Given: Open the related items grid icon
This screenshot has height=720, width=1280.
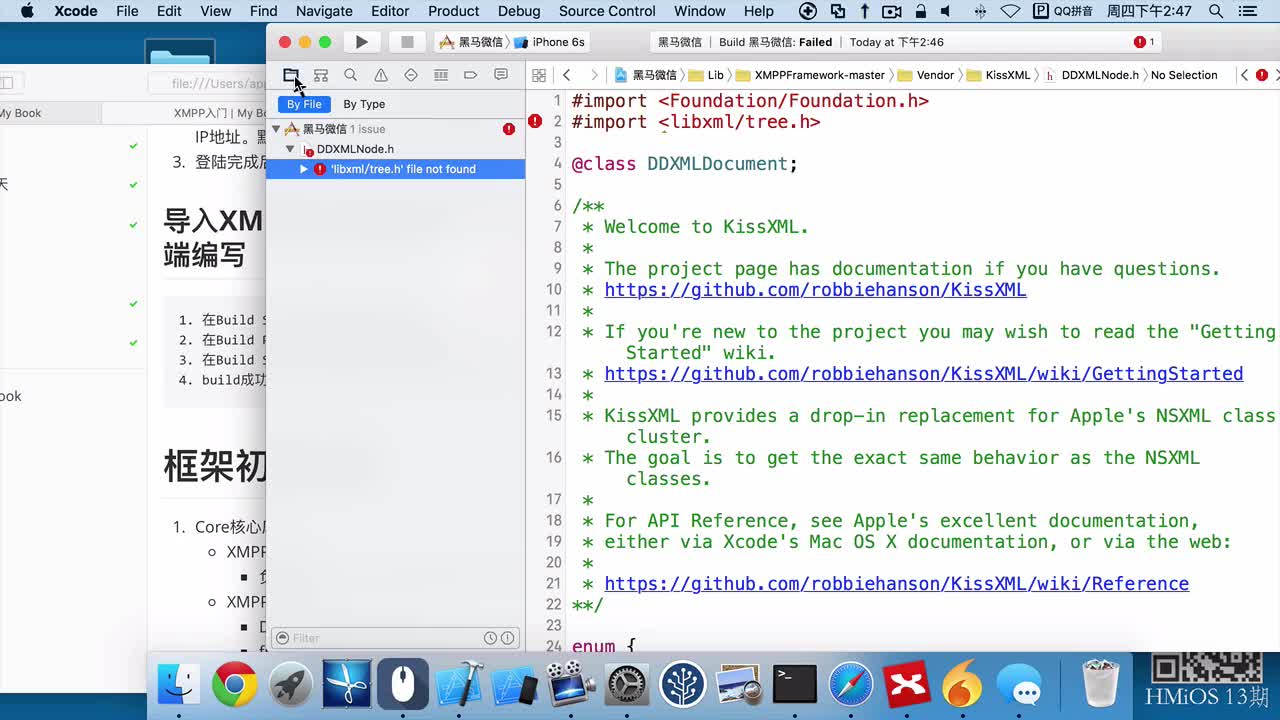Looking at the screenshot, I should click(x=539, y=75).
